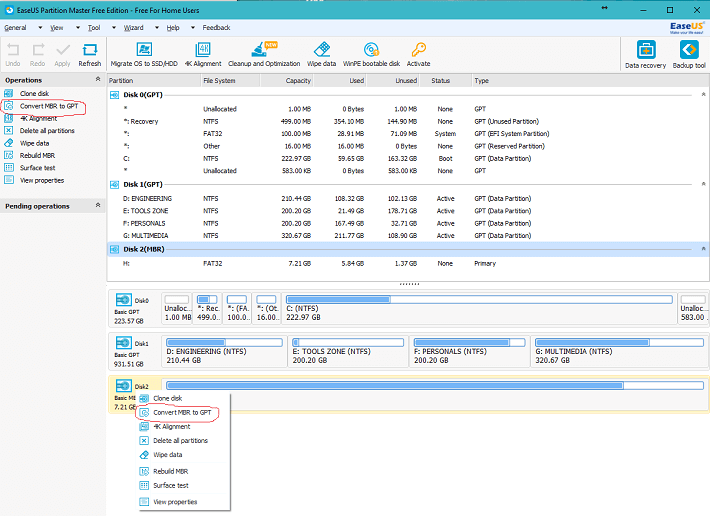Select Wipe data in context menu
Screen dimensions: 710x516
pyautogui.click(x=168, y=455)
